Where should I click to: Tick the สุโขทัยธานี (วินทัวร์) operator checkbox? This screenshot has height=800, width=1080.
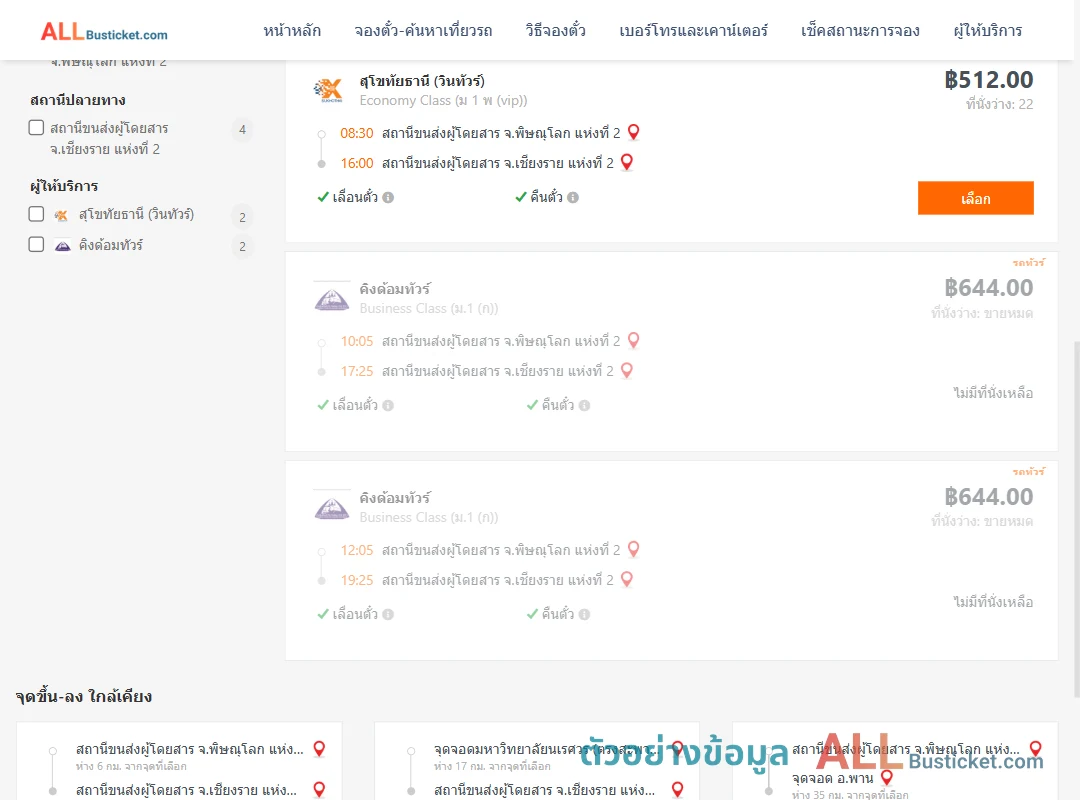point(37,214)
